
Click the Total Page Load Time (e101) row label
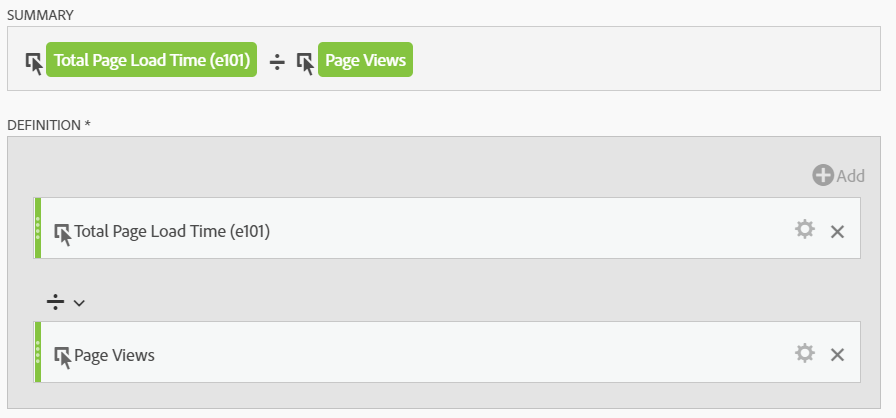click(x=172, y=231)
